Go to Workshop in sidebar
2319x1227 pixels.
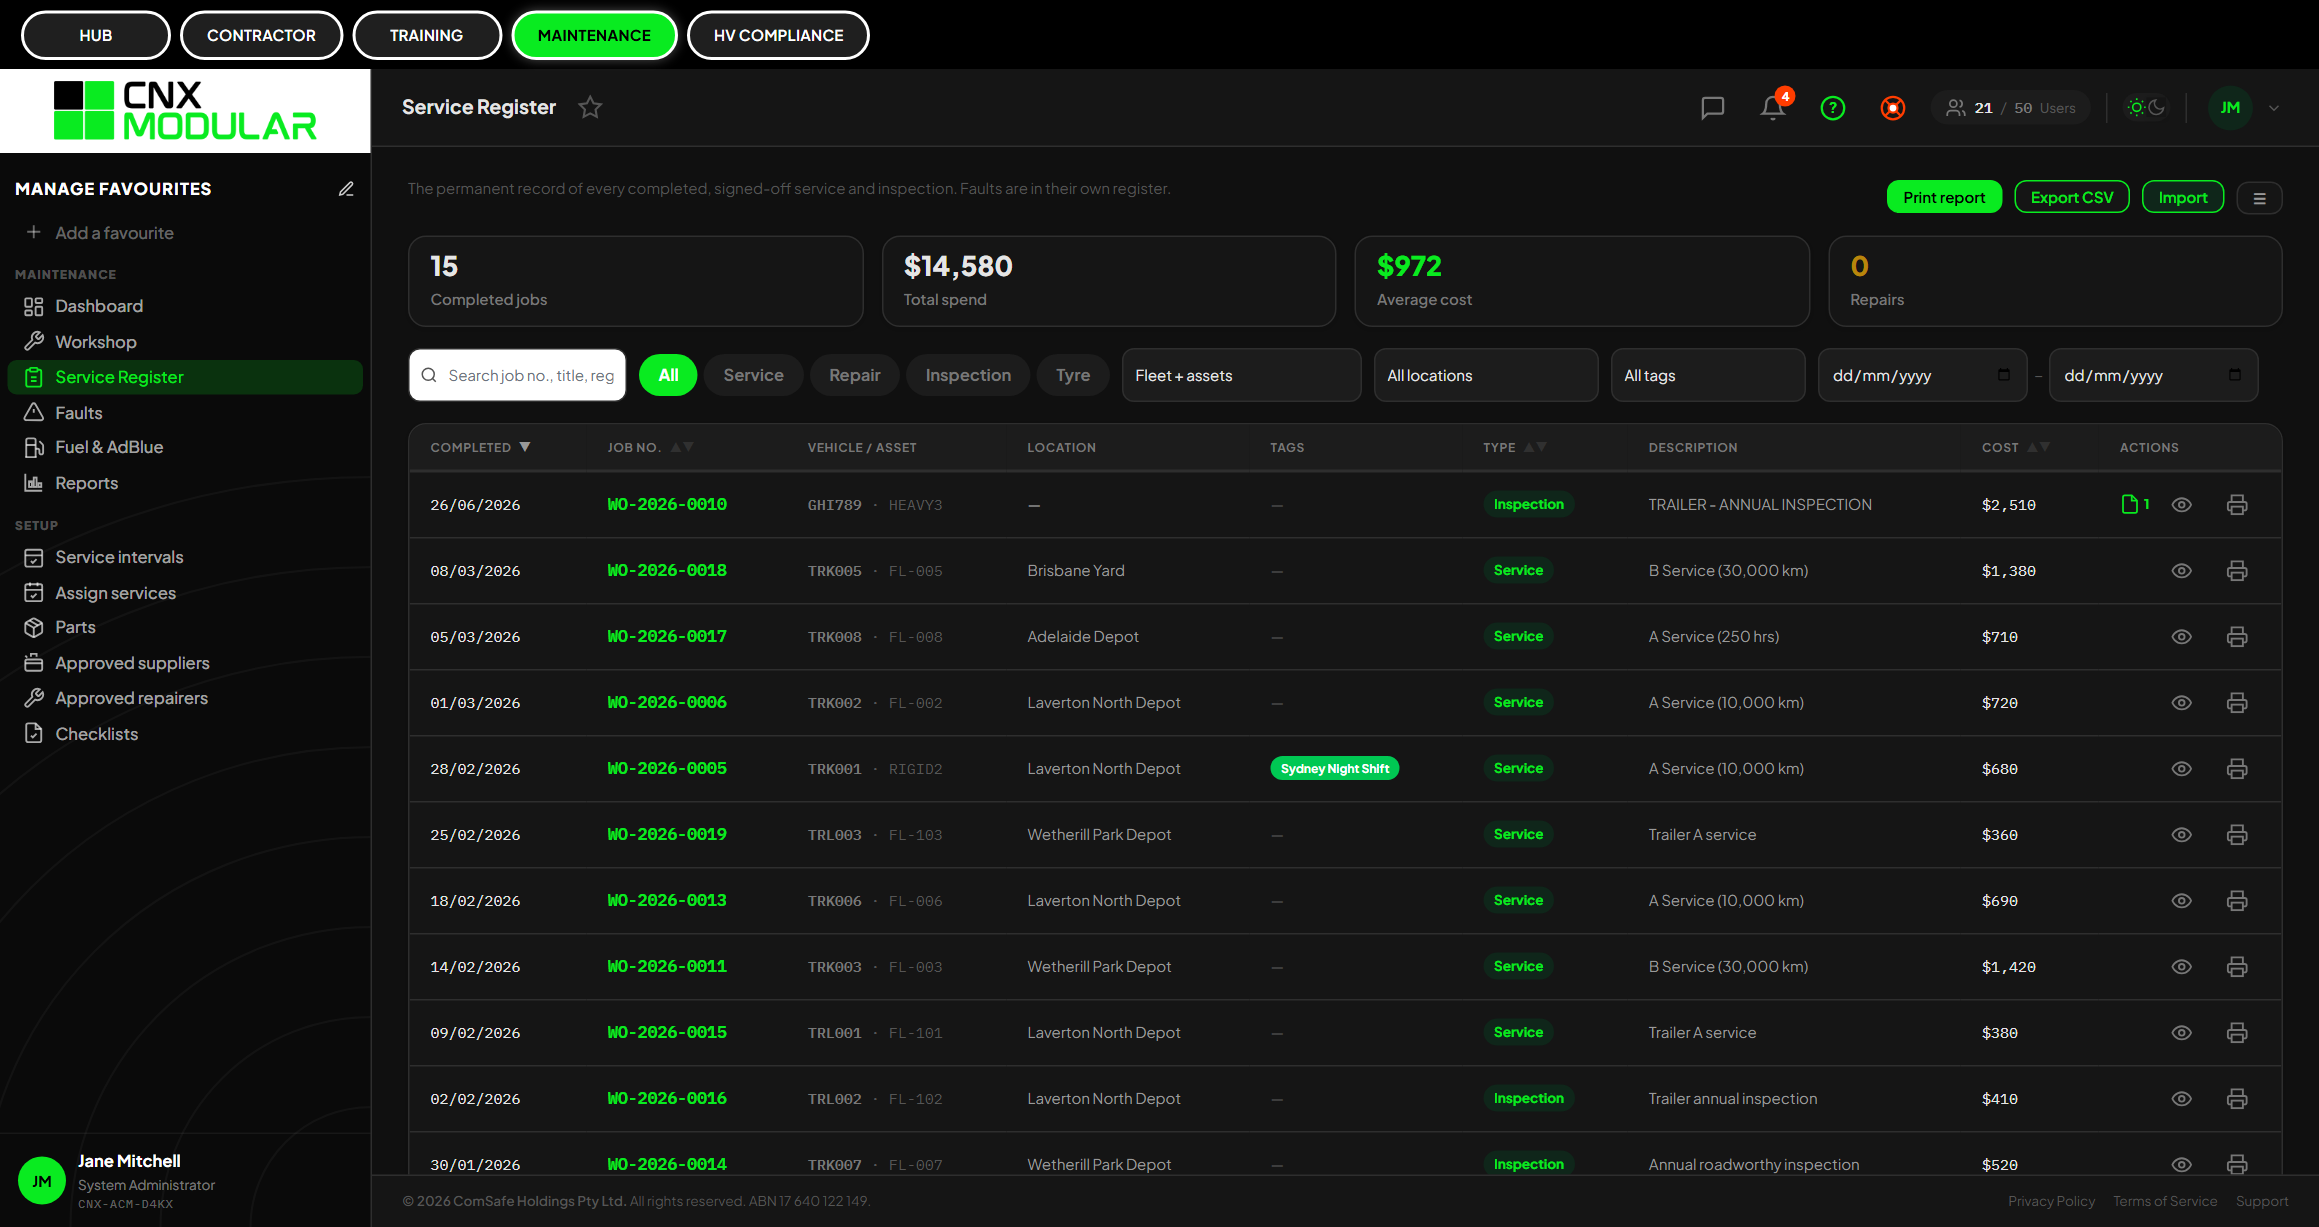coord(185,342)
